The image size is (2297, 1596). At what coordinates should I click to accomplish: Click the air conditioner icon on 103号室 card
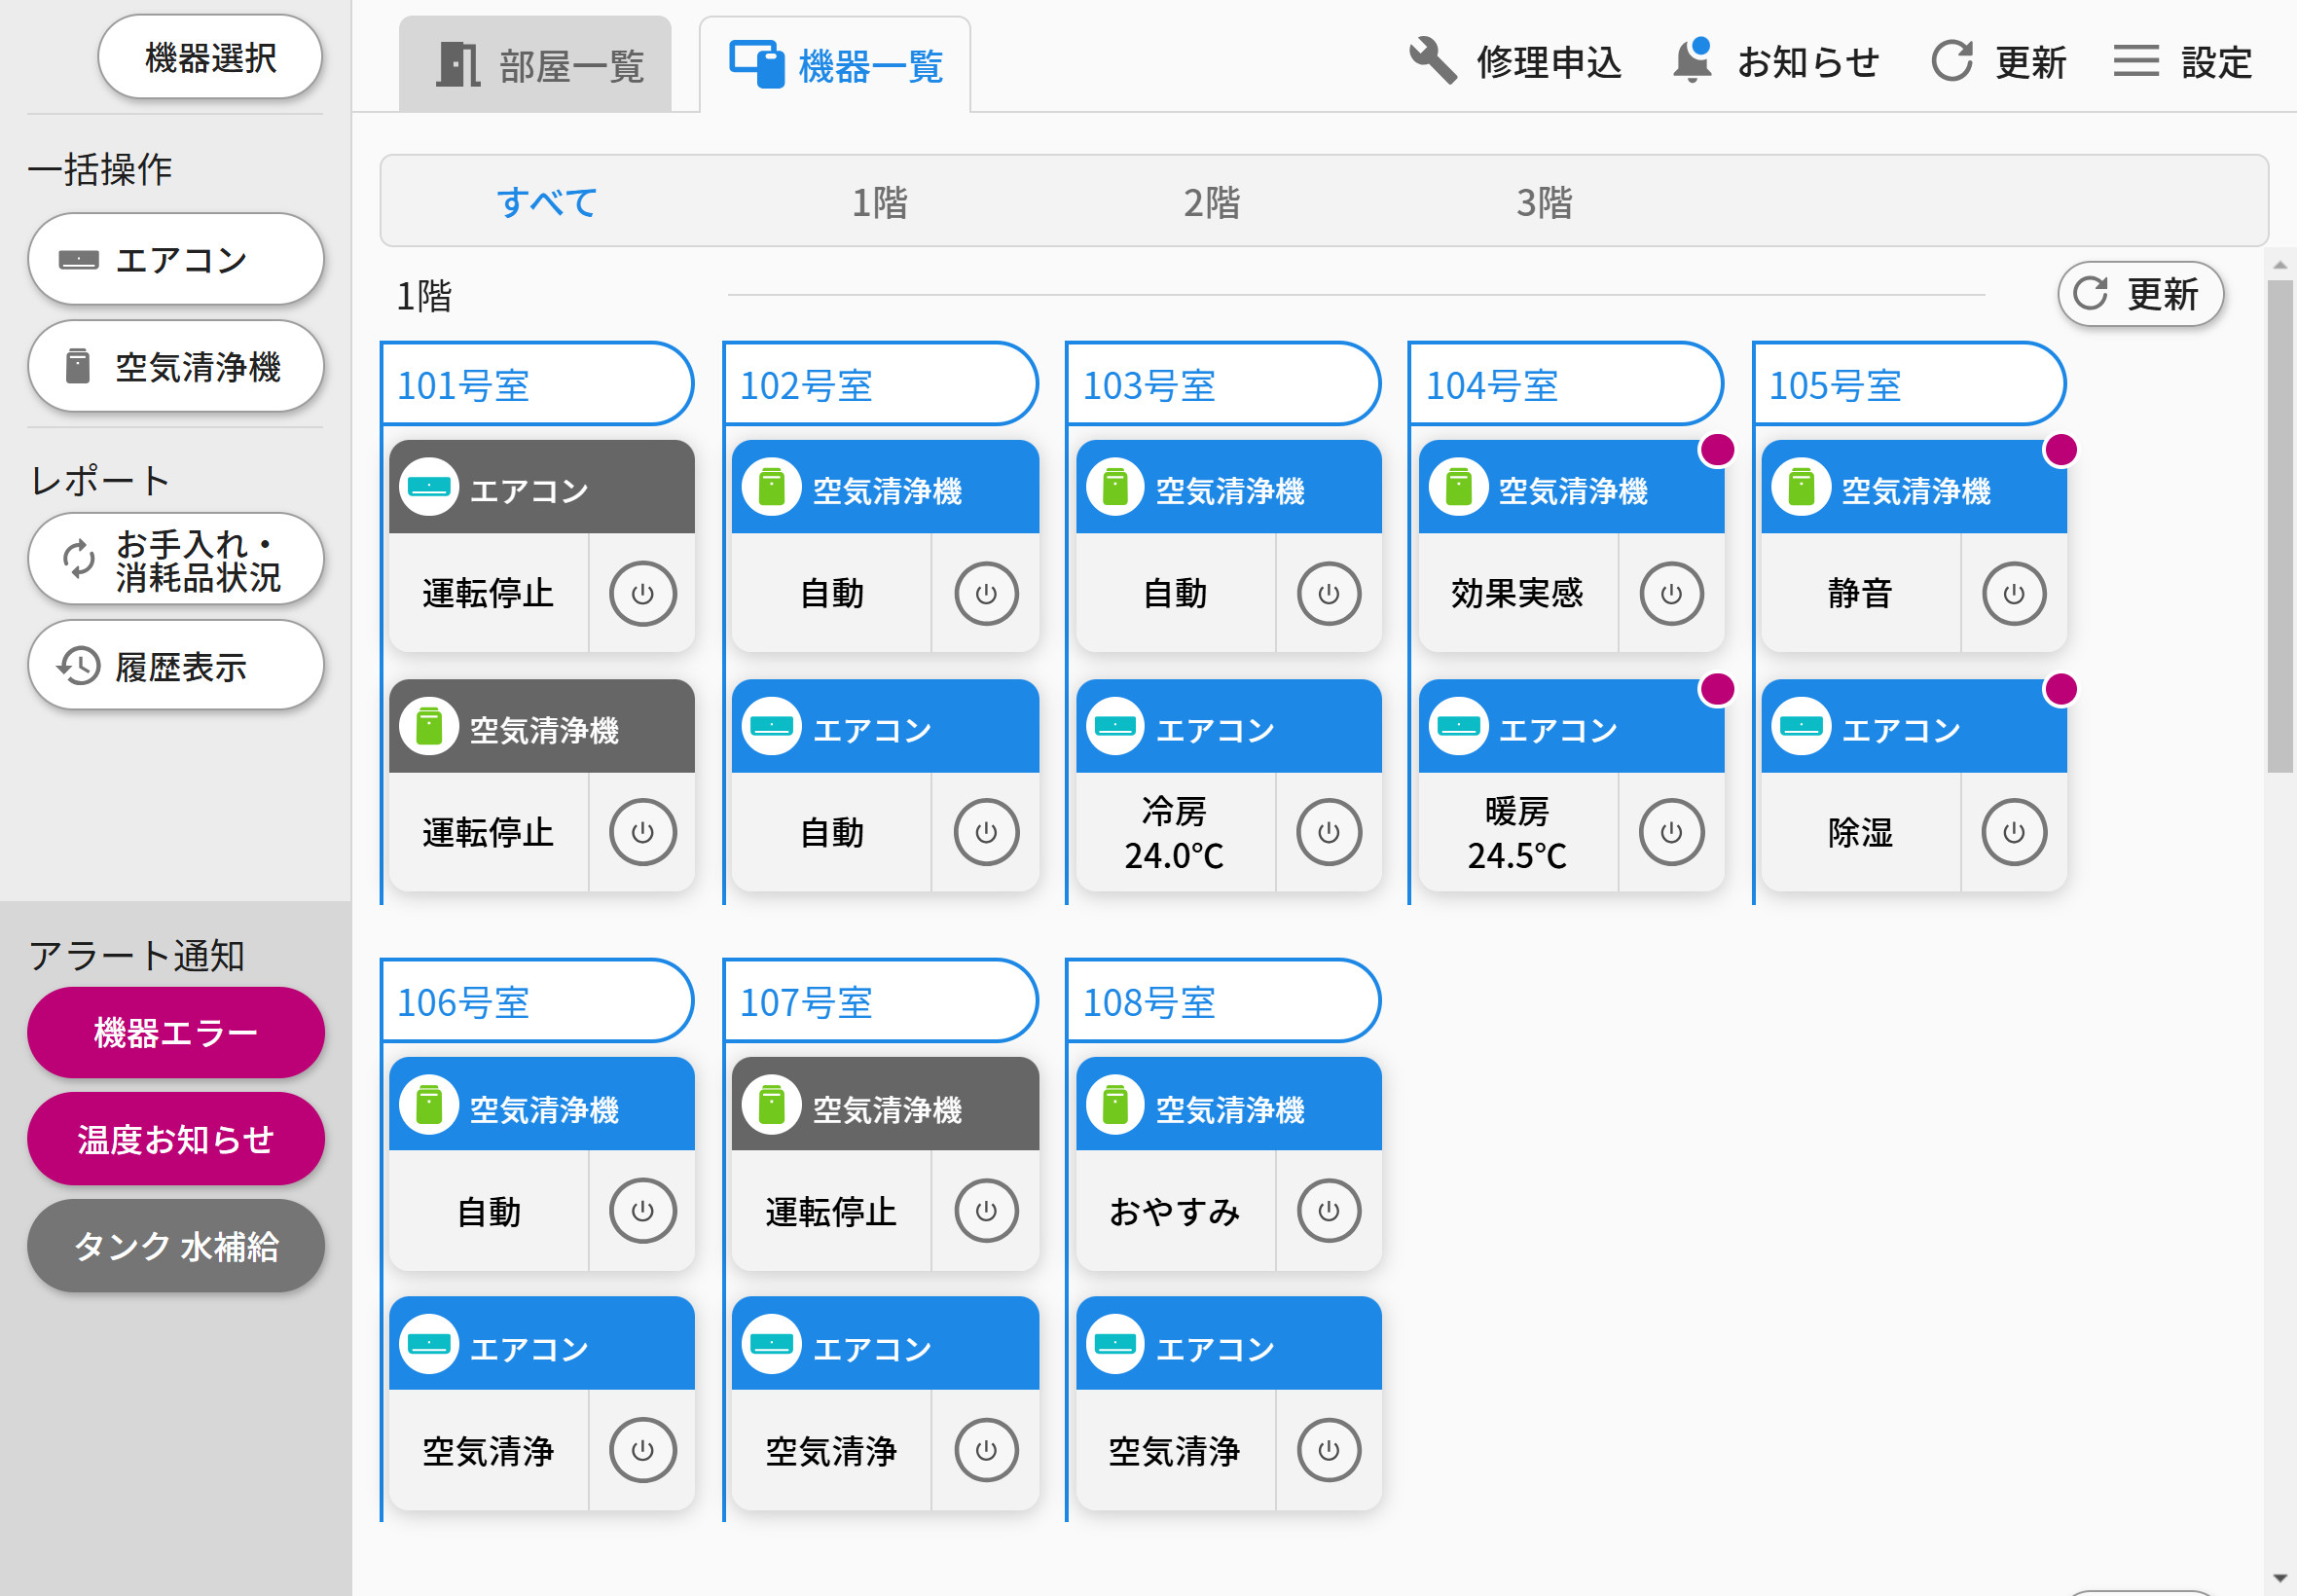pyautogui.click(x=1114, y=727)
